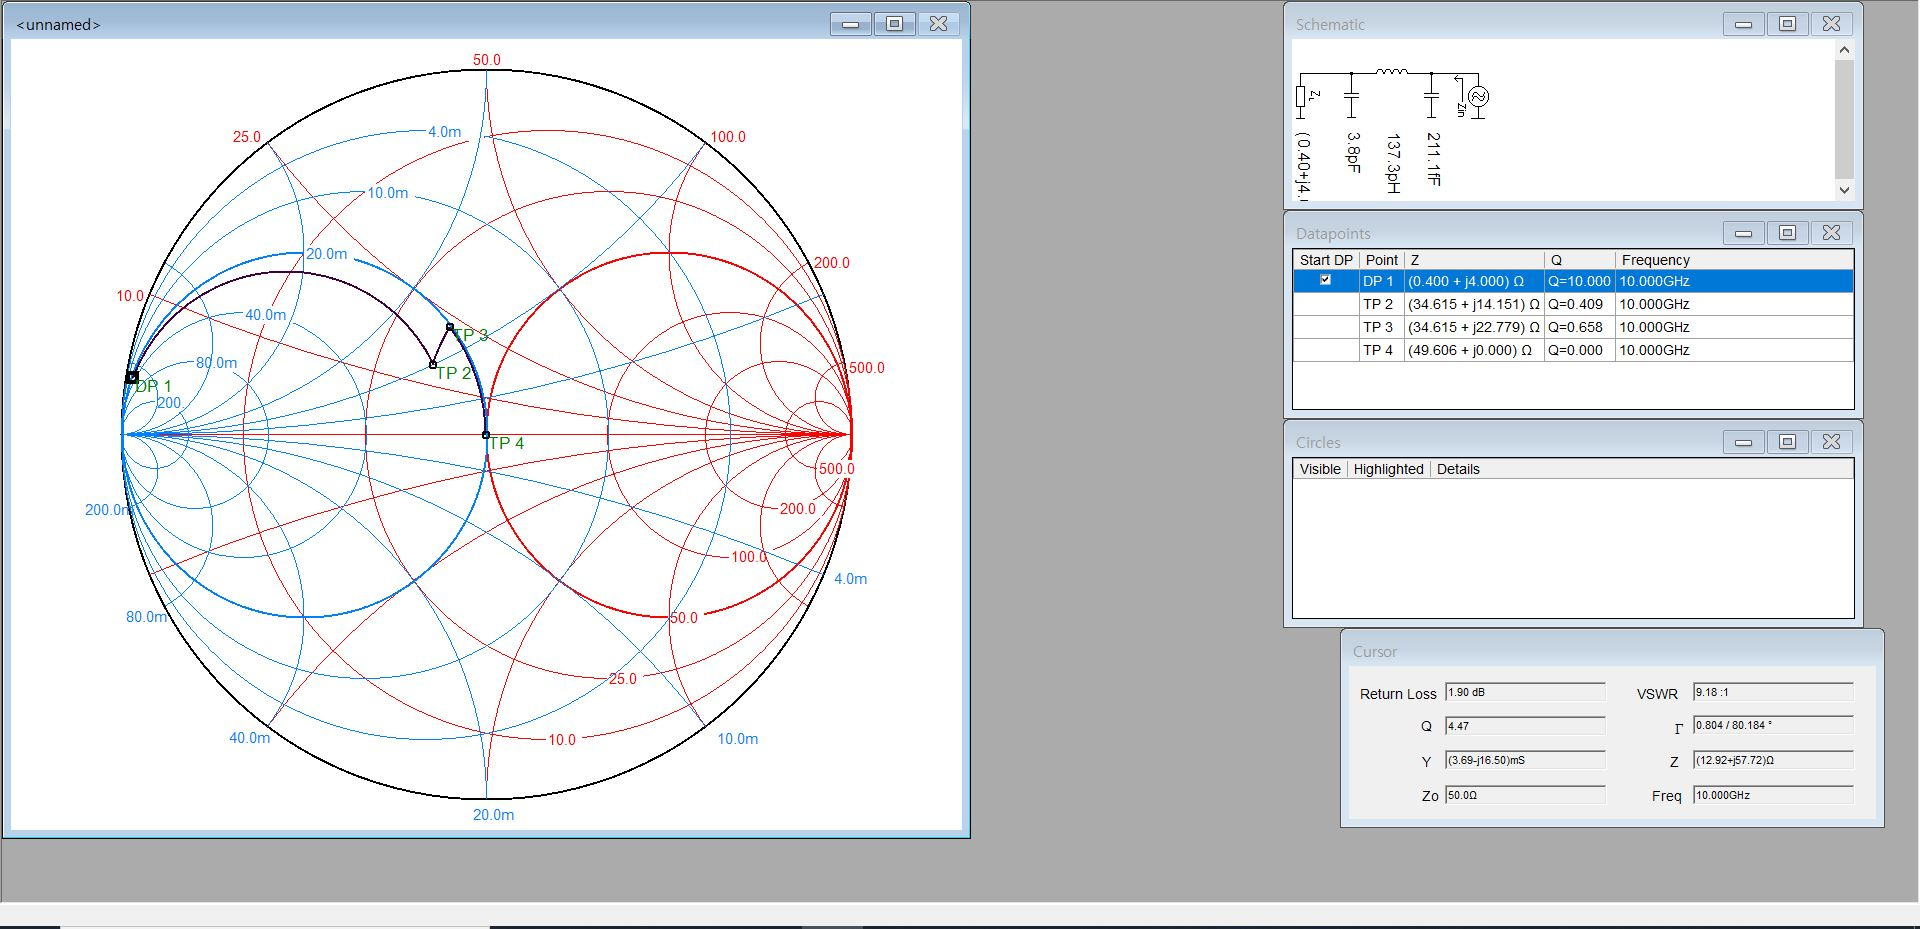Viewport: 1920px width, 929px height.
Task: Click the Frequency column header in Datapoints
Action: pyautogui.click(x=1655, y=260)
